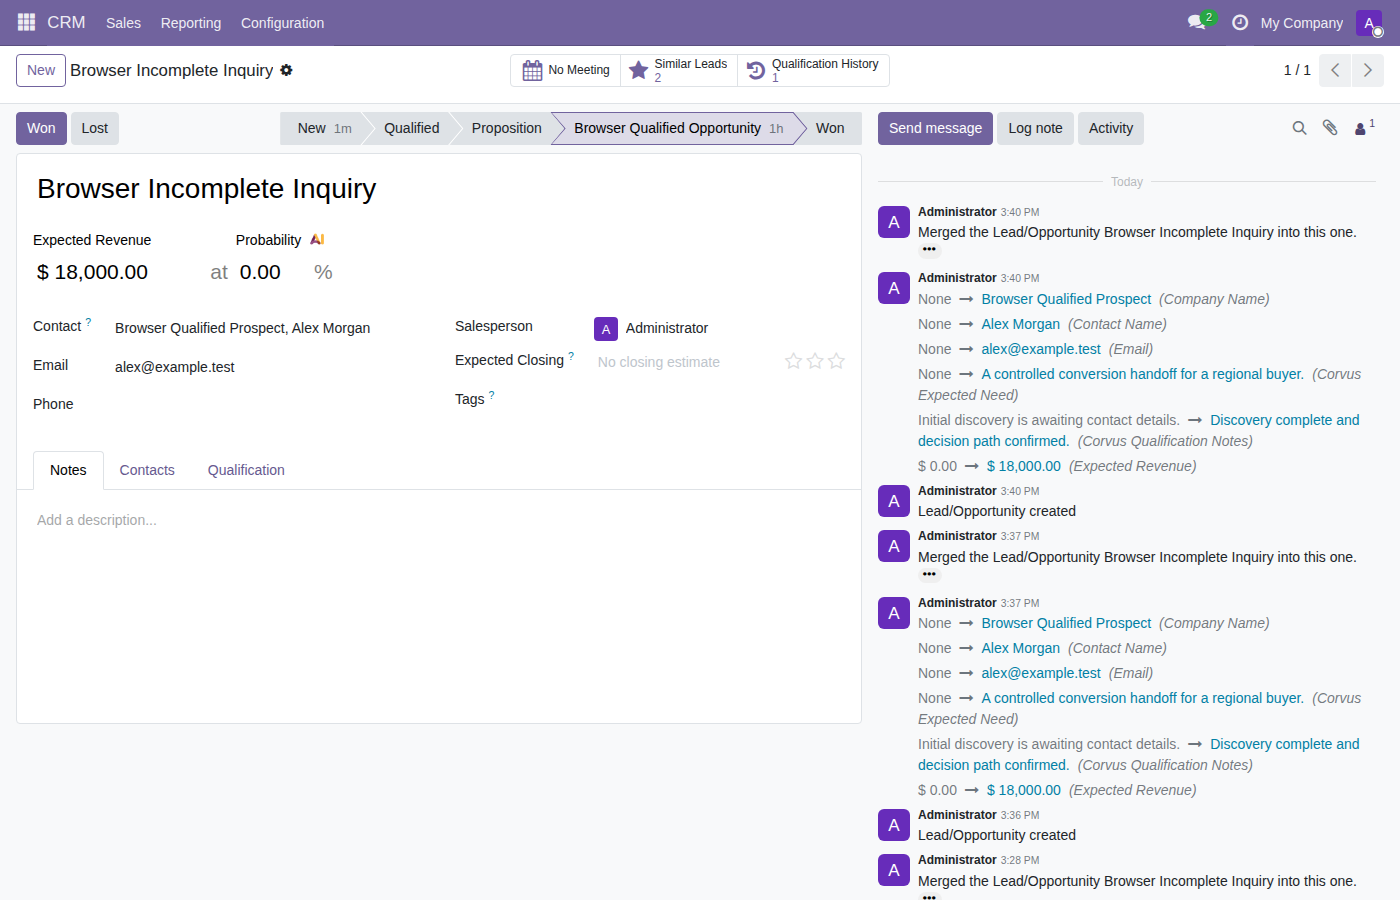Go to next record arrow
This screenshot has width=1400, height=900.
click(x=1368, y=70)
